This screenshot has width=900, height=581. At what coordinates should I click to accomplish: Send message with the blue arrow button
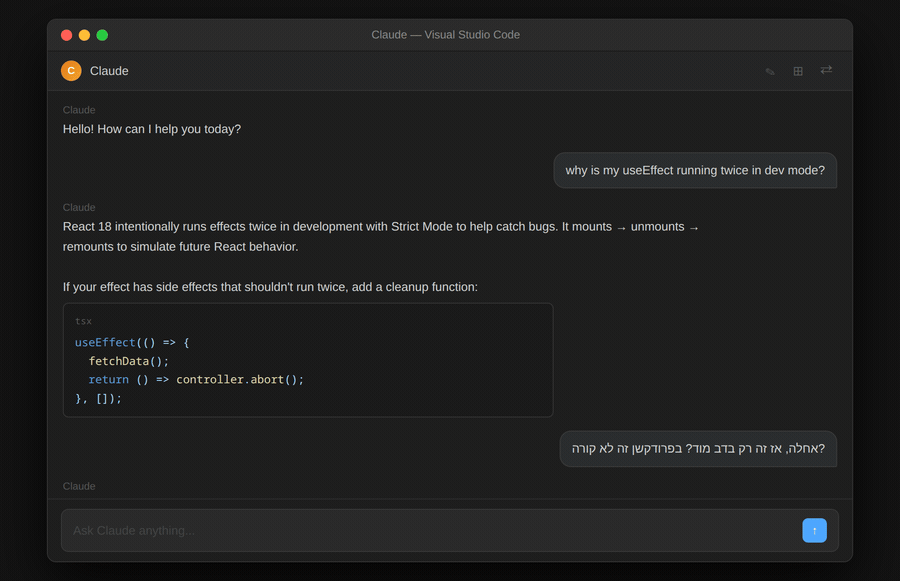tap(814, 530)
